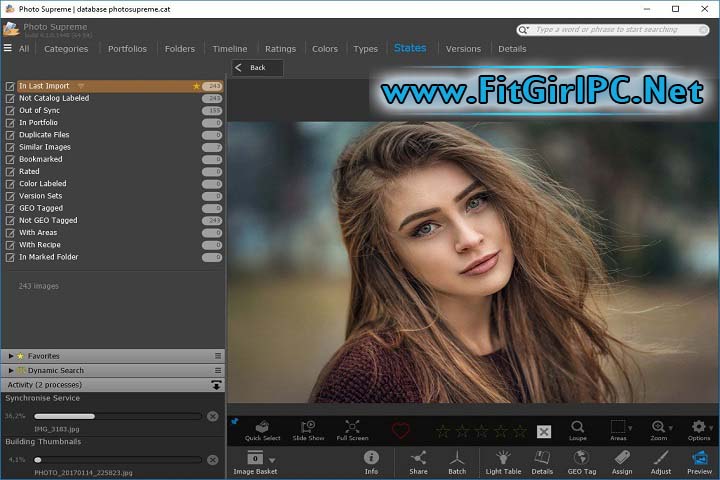This screenshot has width=720, height=480.
Task: Open the Batch processing tool
Action: pyautogui.click(x=457, y=459)
